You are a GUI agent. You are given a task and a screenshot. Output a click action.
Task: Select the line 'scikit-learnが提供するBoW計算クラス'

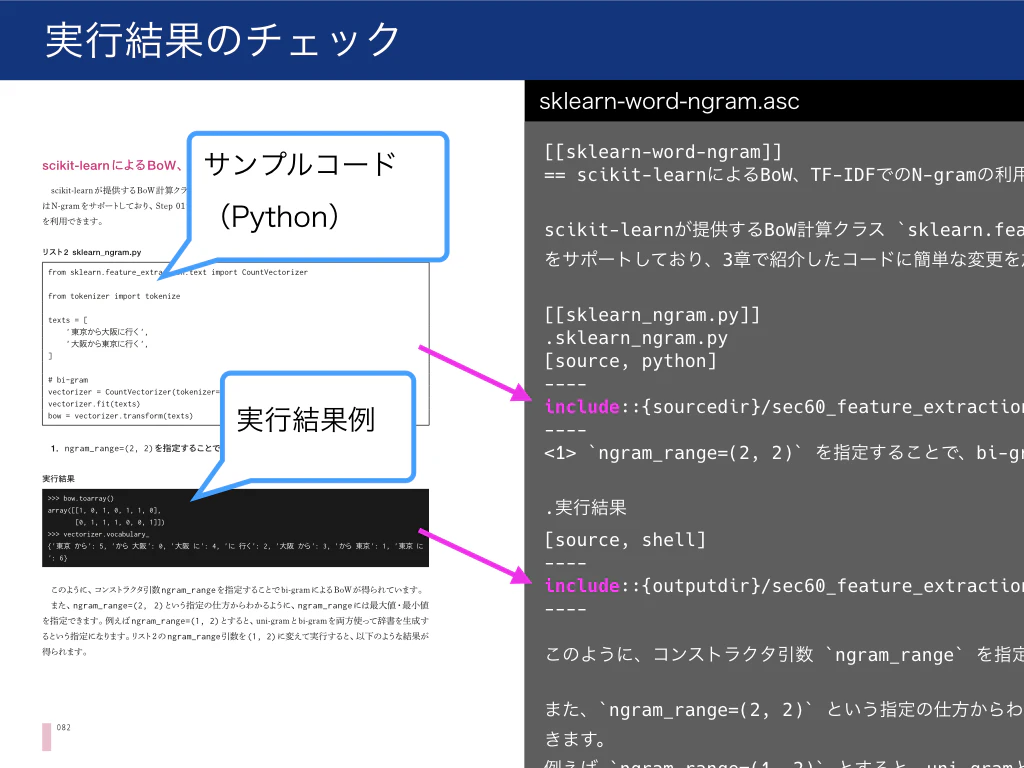784,230
